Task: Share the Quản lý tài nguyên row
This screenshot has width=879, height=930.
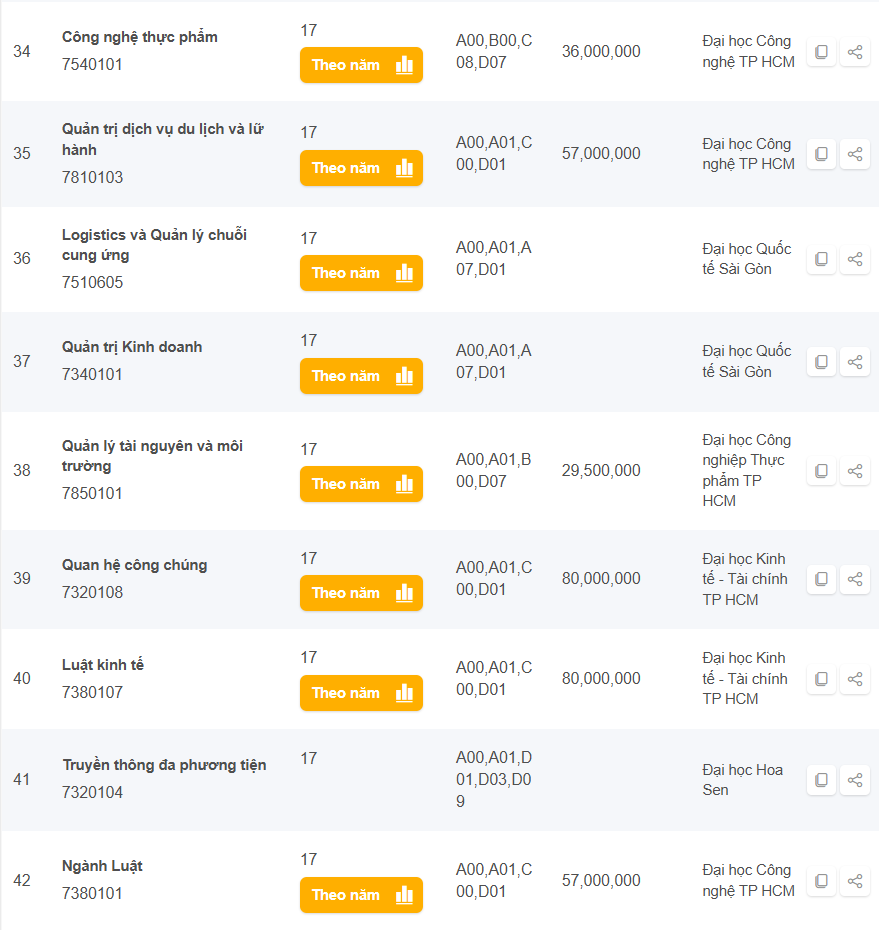Action: coord(855,471)
